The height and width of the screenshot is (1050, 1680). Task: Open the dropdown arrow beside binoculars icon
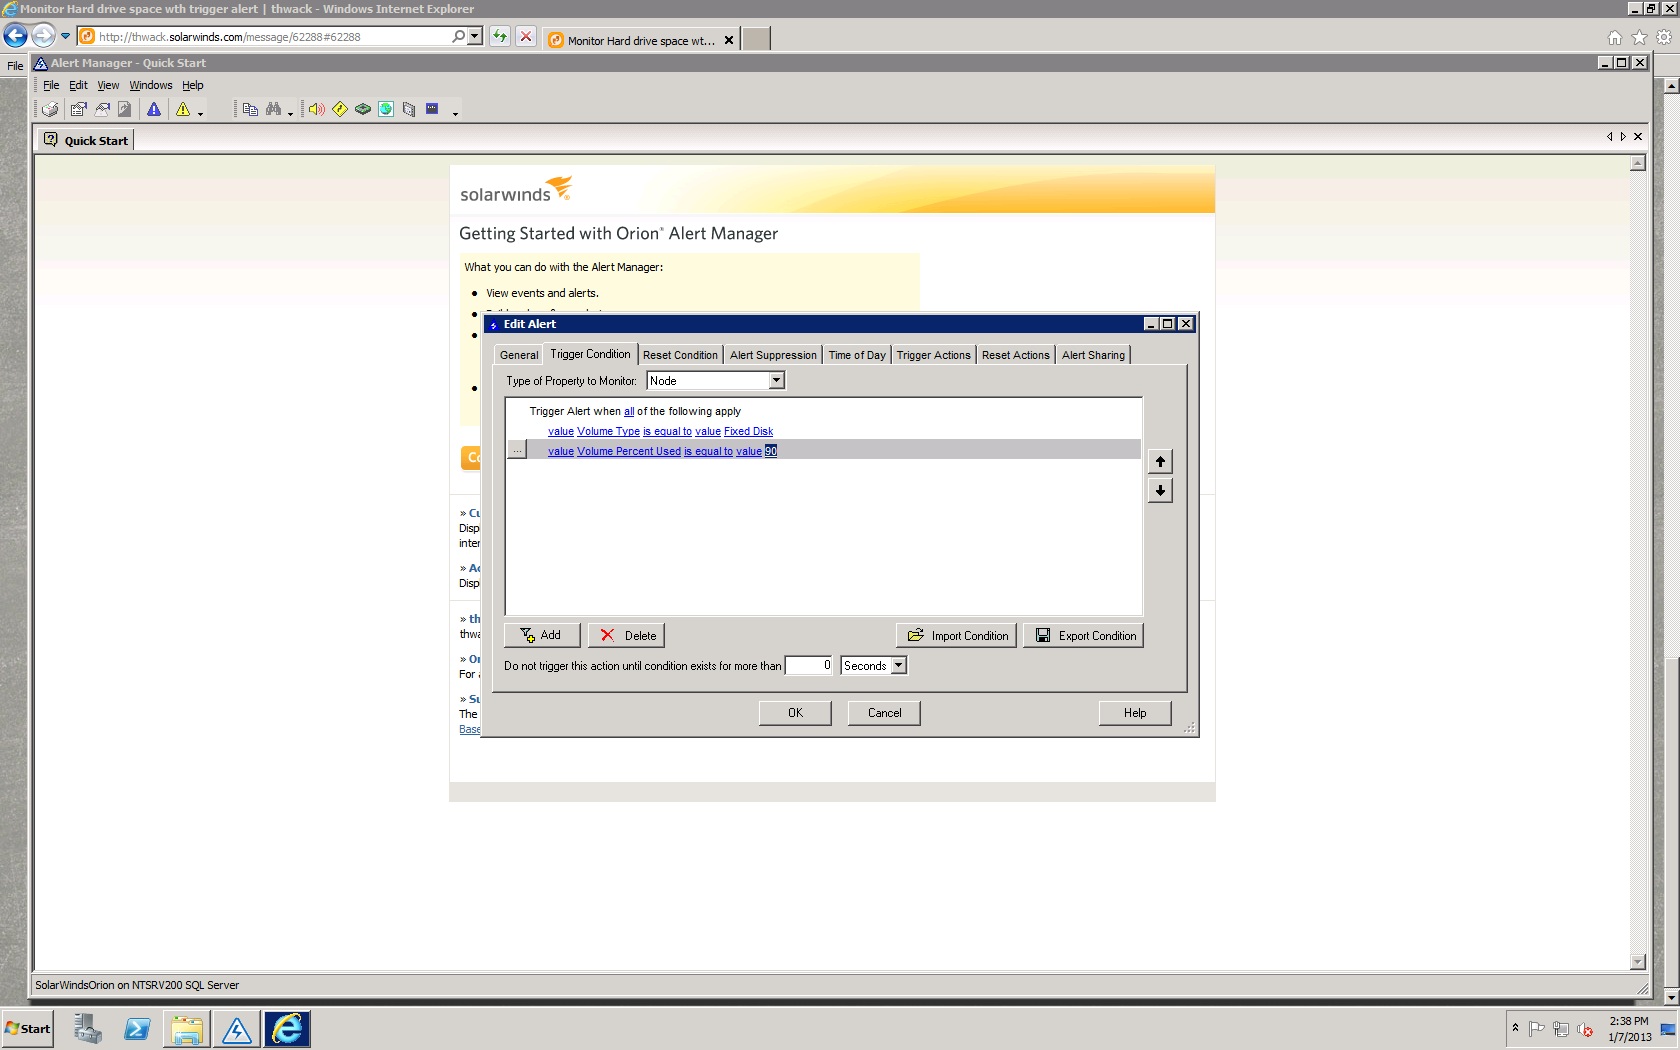pos(290,112)
